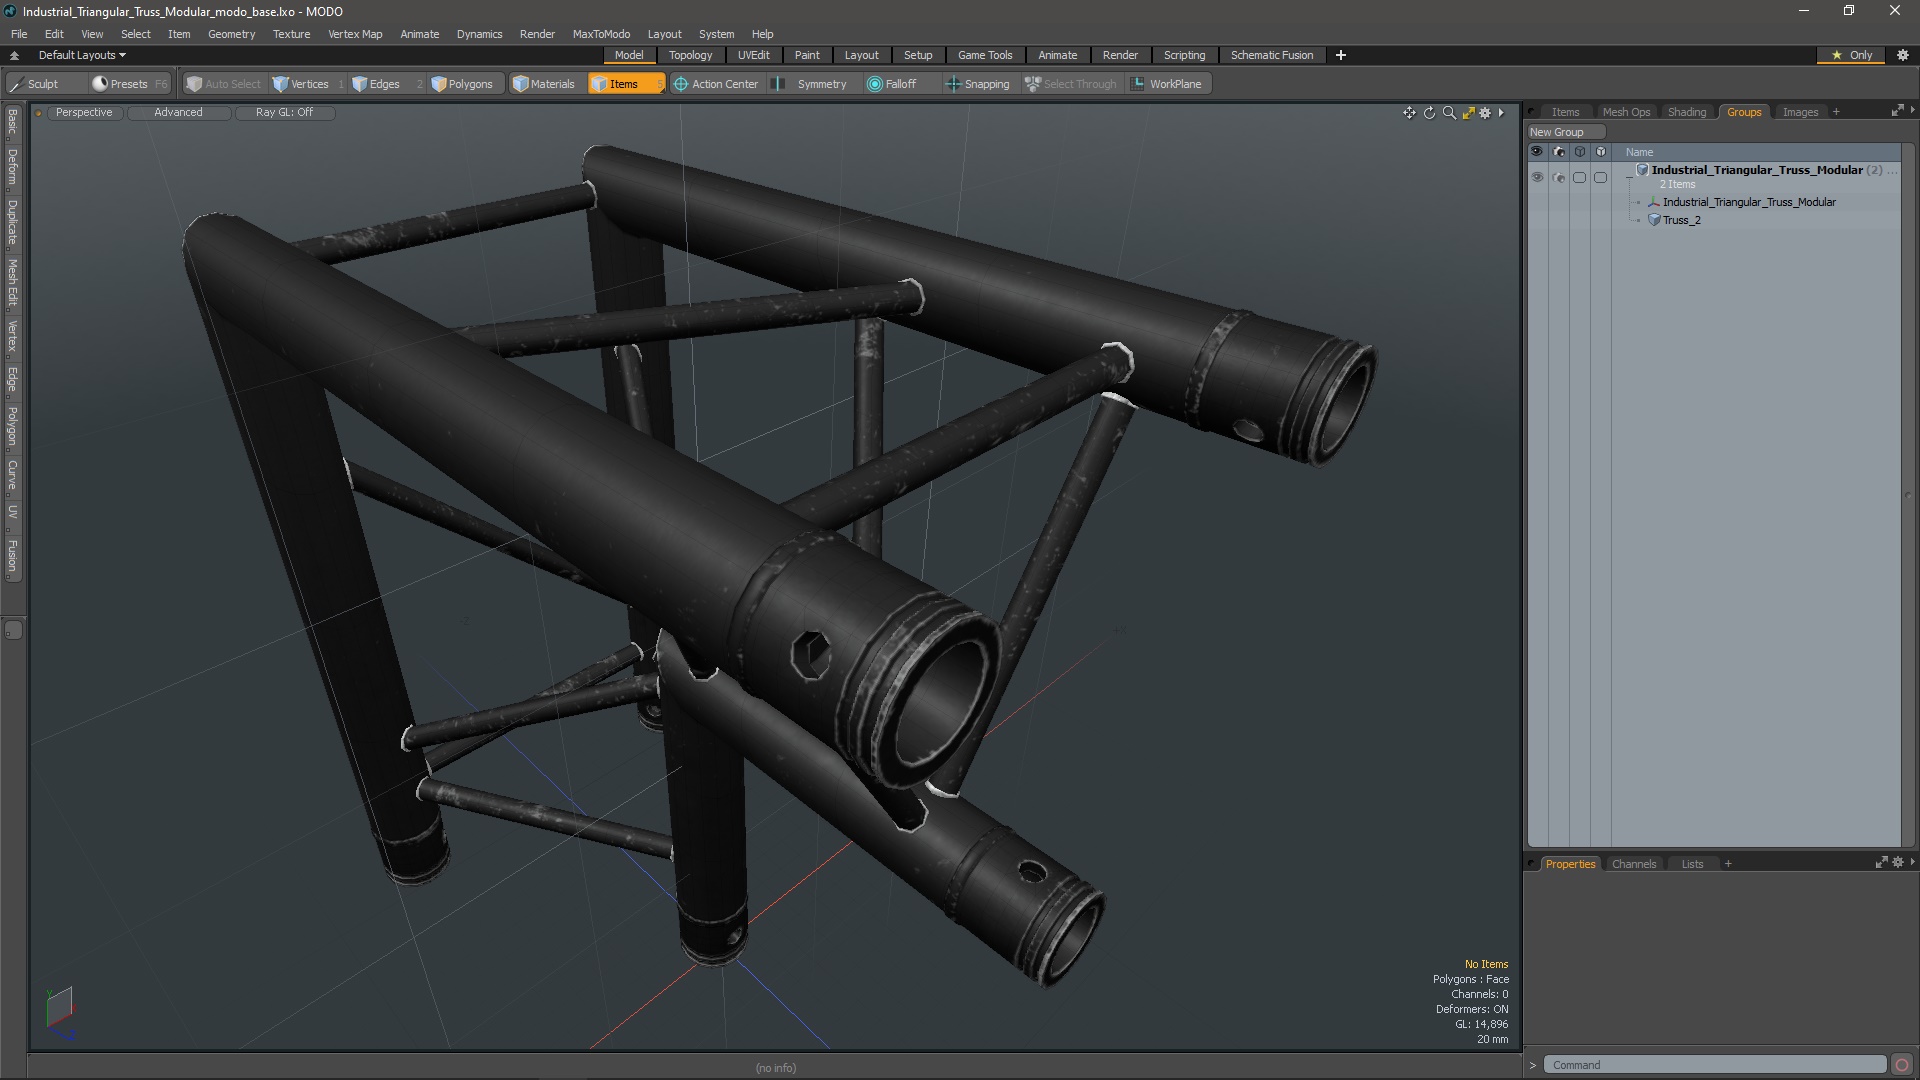Collapse the Industrial_Triangular_Truss_Modular group
This screenshot has height=1080, width=1920.
1630,177
